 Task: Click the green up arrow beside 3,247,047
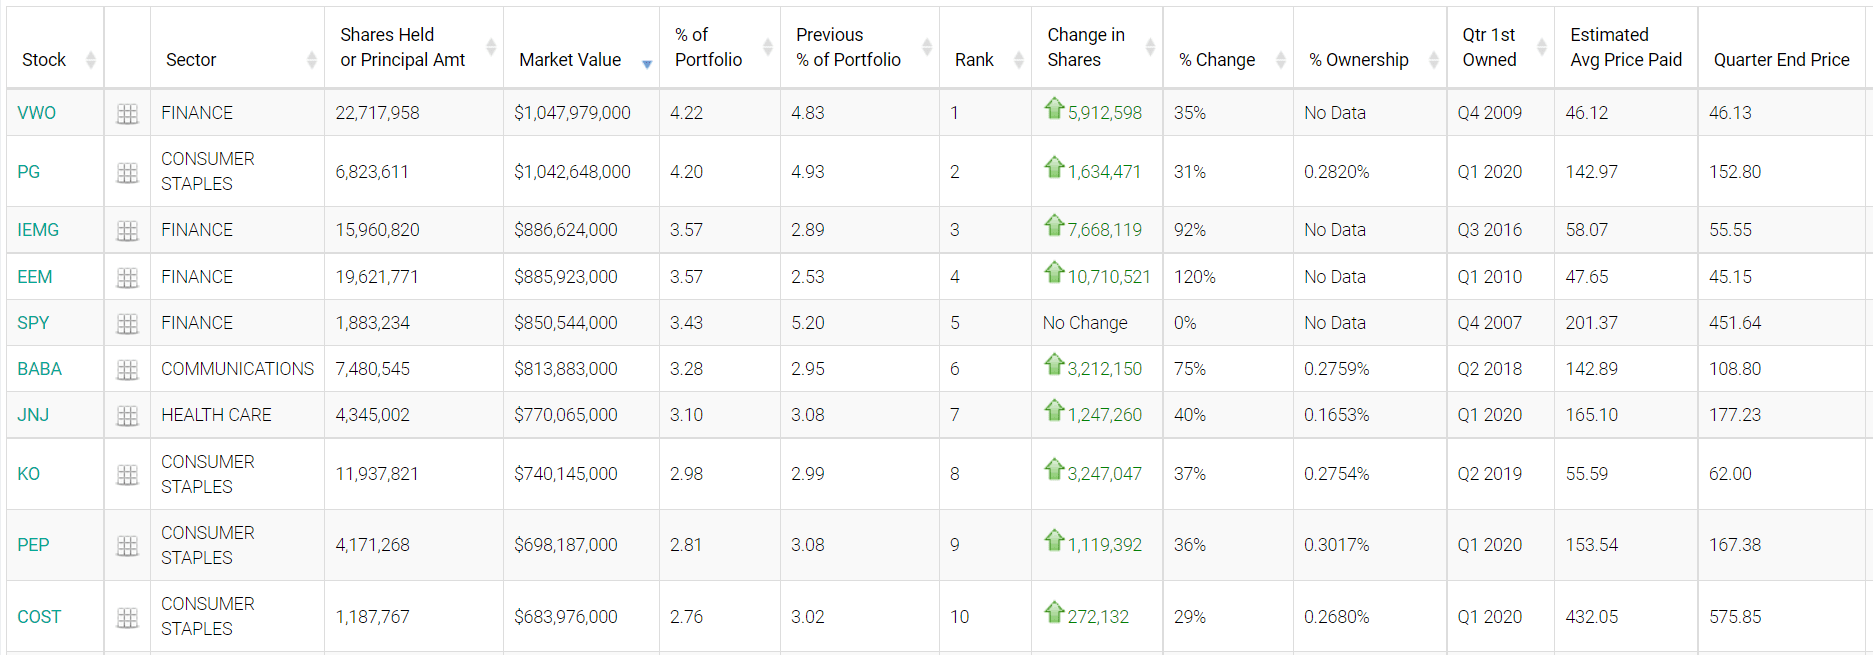pyautogui.click(x=1054, y=469)
